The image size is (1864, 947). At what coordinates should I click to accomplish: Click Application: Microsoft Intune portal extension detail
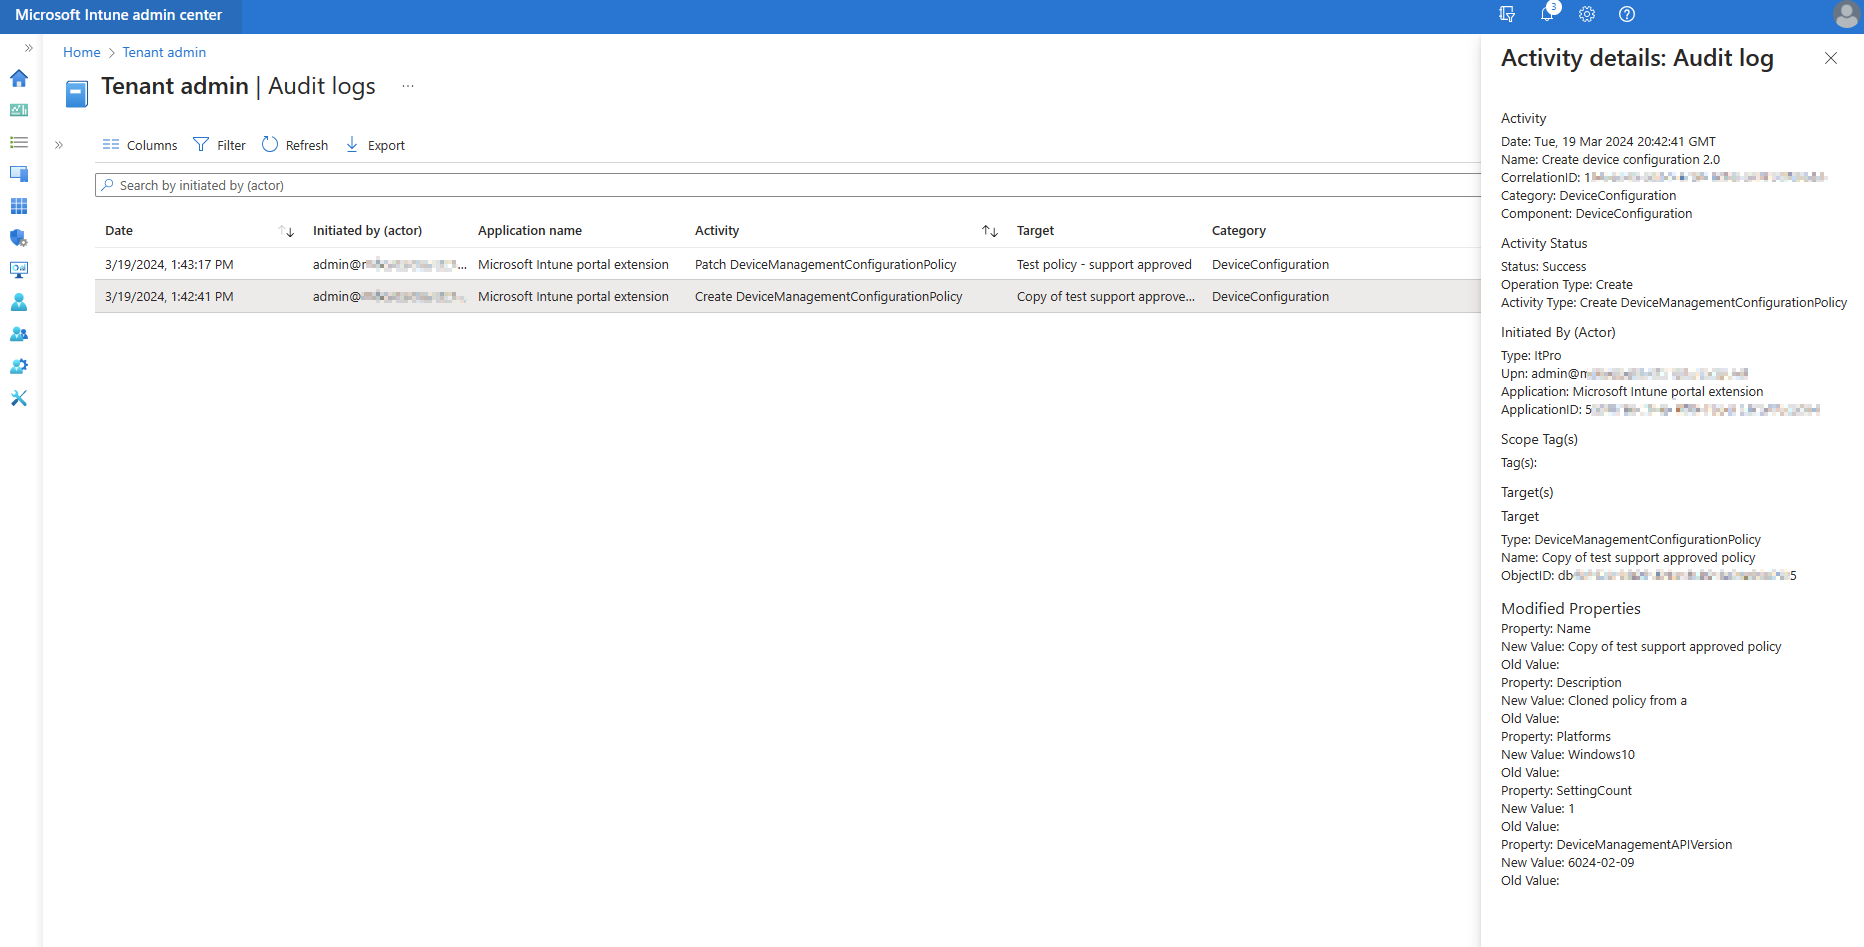(1632, 392)
